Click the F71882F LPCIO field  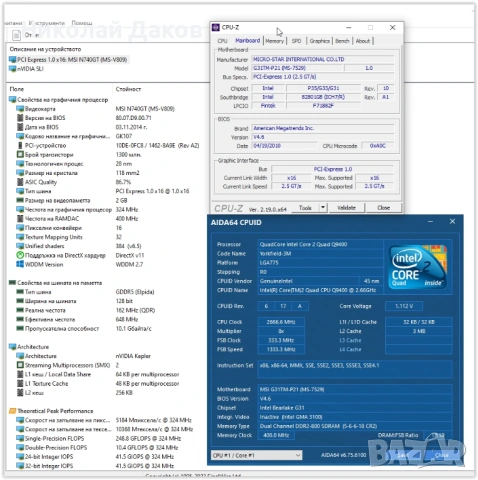click(323, 106)
